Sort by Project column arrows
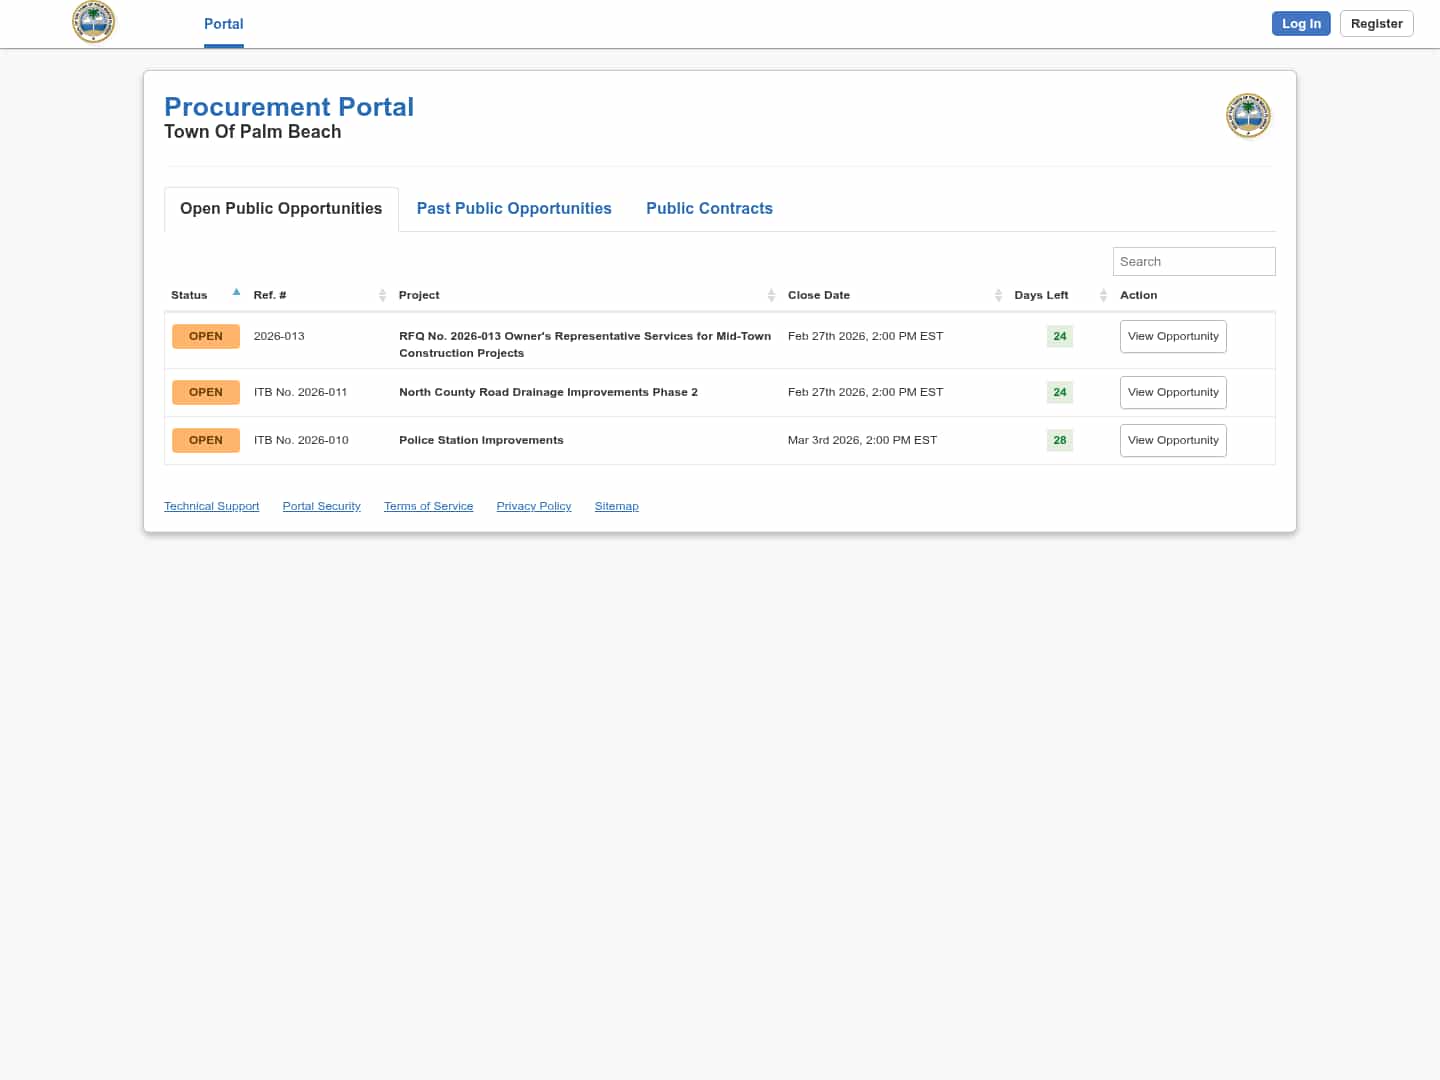Screen dimensions: 1440x1080 pos(771,295)
